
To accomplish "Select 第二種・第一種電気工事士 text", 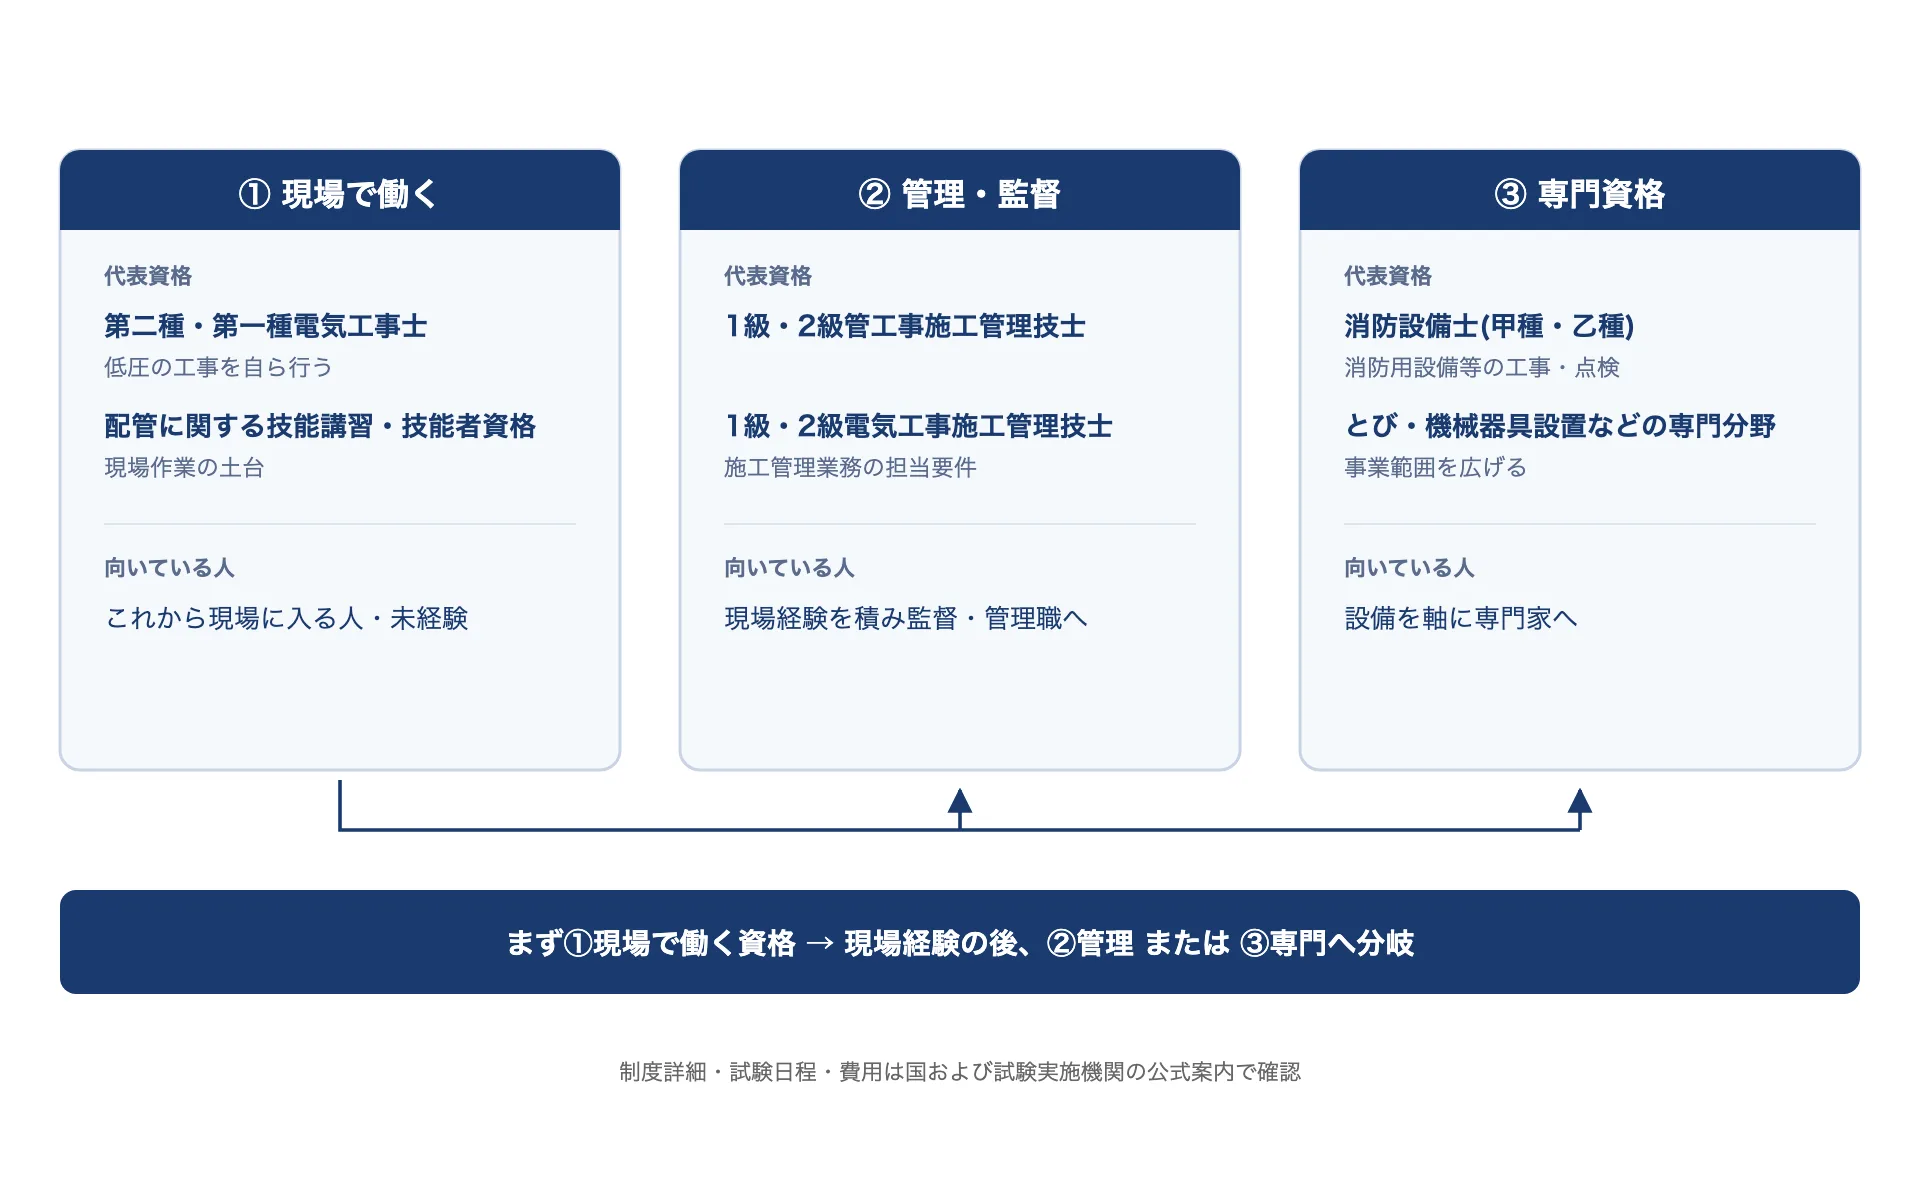I will [x=266, y=326].
